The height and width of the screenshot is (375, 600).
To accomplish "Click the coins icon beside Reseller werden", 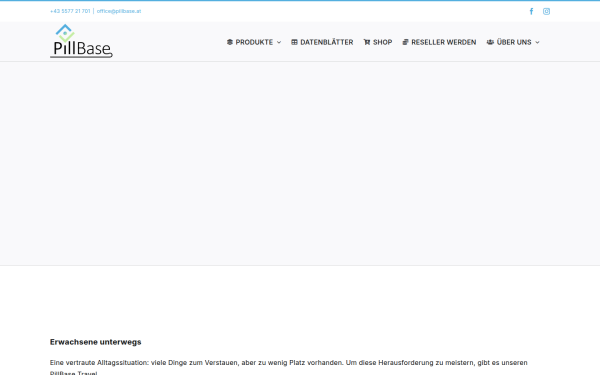I will tap(405, 42).
